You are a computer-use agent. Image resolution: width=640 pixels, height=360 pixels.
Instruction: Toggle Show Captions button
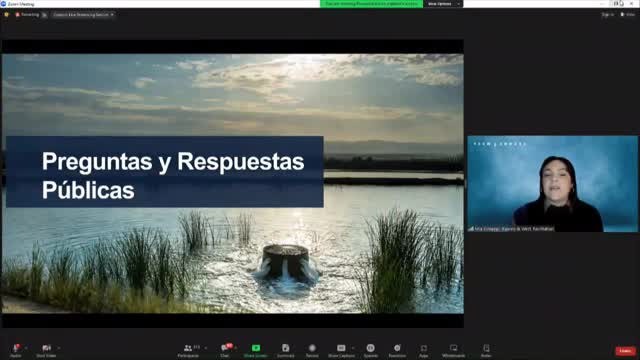pyautogui.click(x=341, y=350)
